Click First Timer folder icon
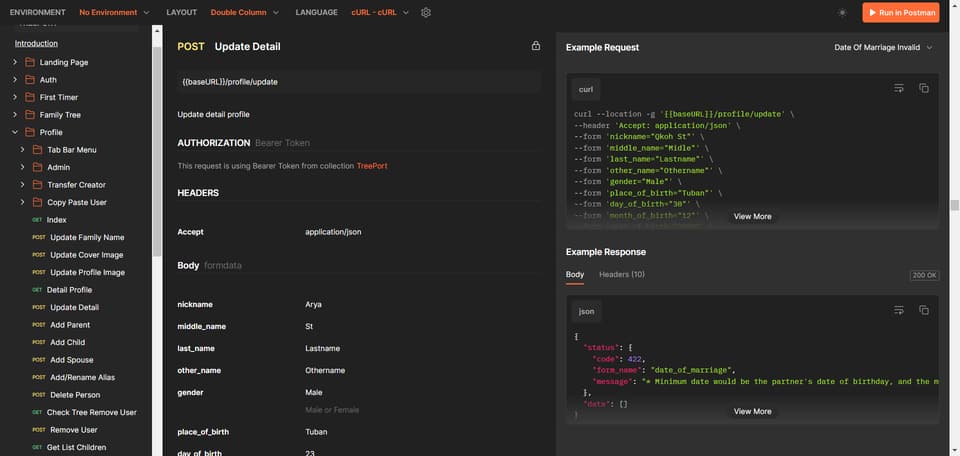Screen dimensions: 960x456 coord(29,97)
